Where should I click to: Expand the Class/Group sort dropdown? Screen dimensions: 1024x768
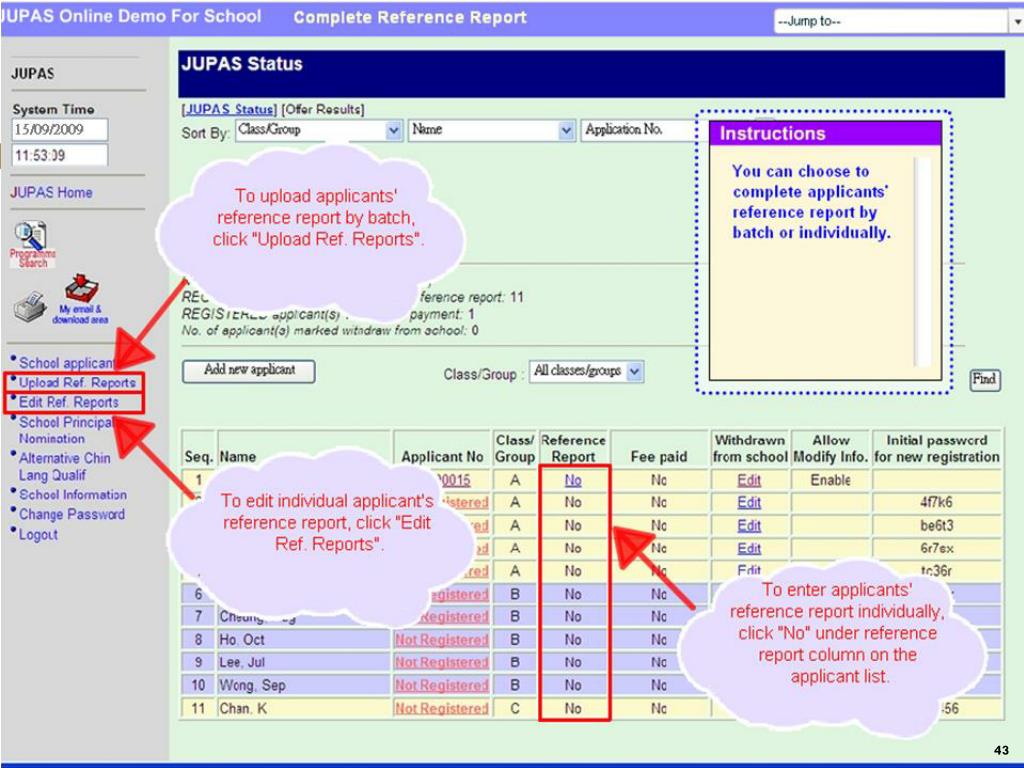pos(319,130)
